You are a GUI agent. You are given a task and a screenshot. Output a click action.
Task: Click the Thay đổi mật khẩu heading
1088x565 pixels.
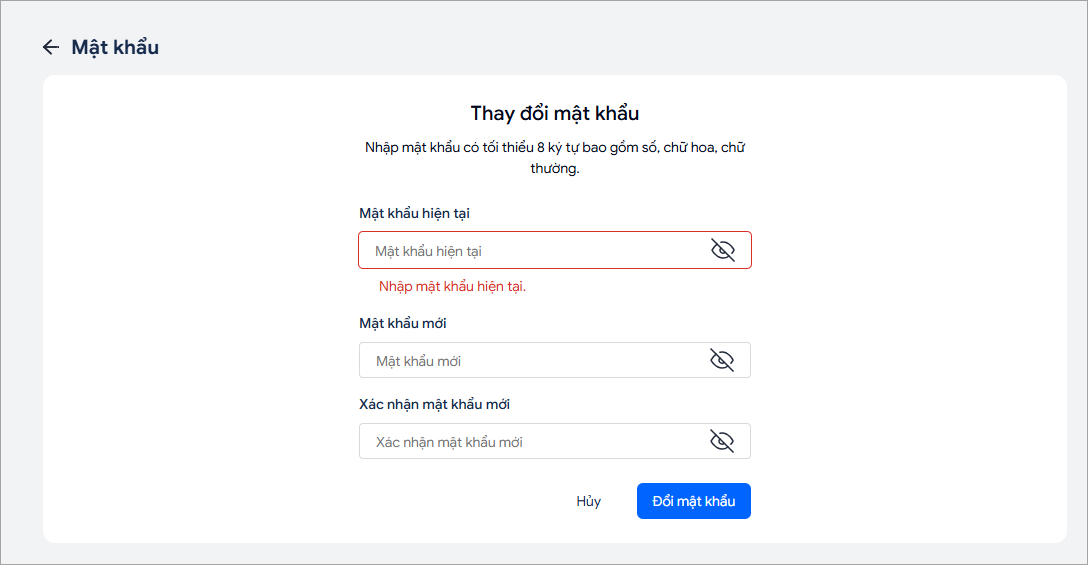(554, 113)
